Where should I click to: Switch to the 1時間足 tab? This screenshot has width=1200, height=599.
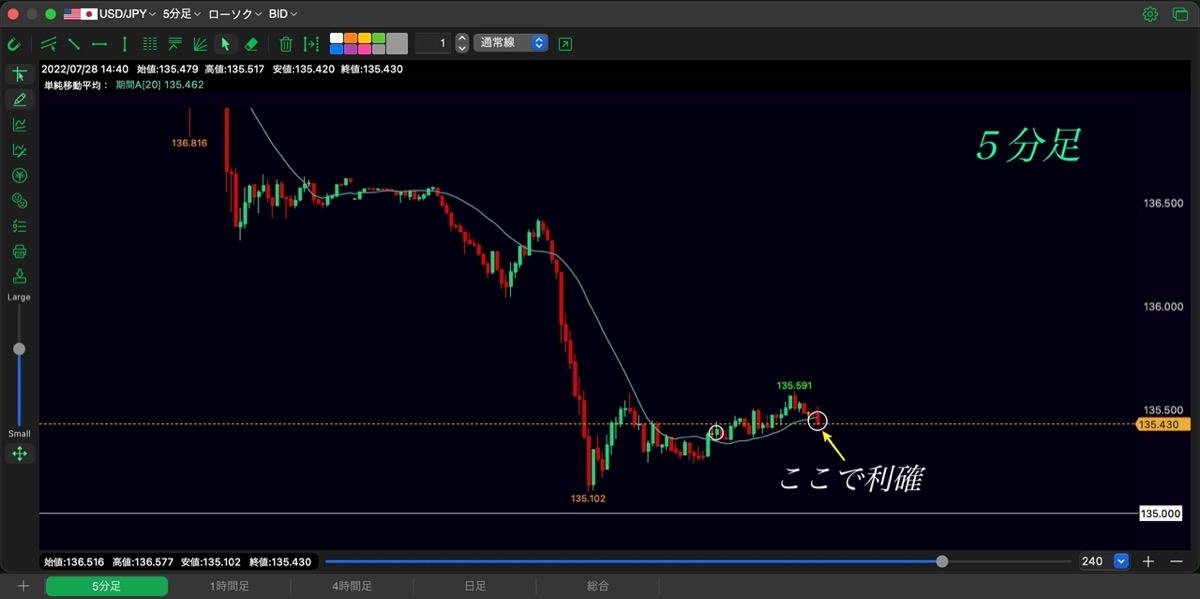click(229, 586)
